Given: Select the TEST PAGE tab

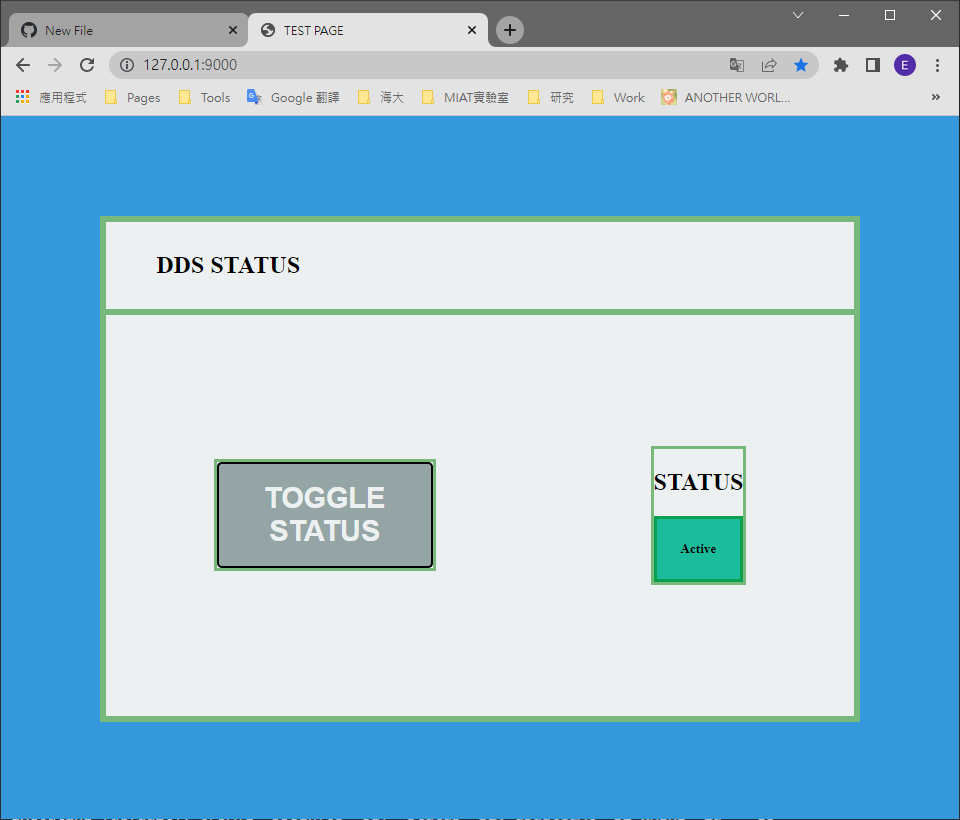Looking at the screenshot, I should pyautogui.click(x=367, y=30).
